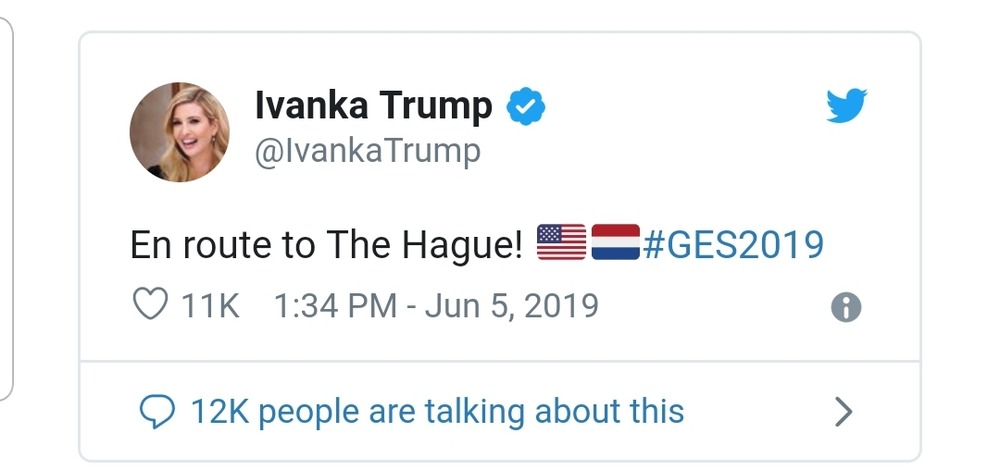Viewport: 1000px width, 470px height.
Task: Open the @IvankaTrump handle link
Action: (x=368, y=151)
